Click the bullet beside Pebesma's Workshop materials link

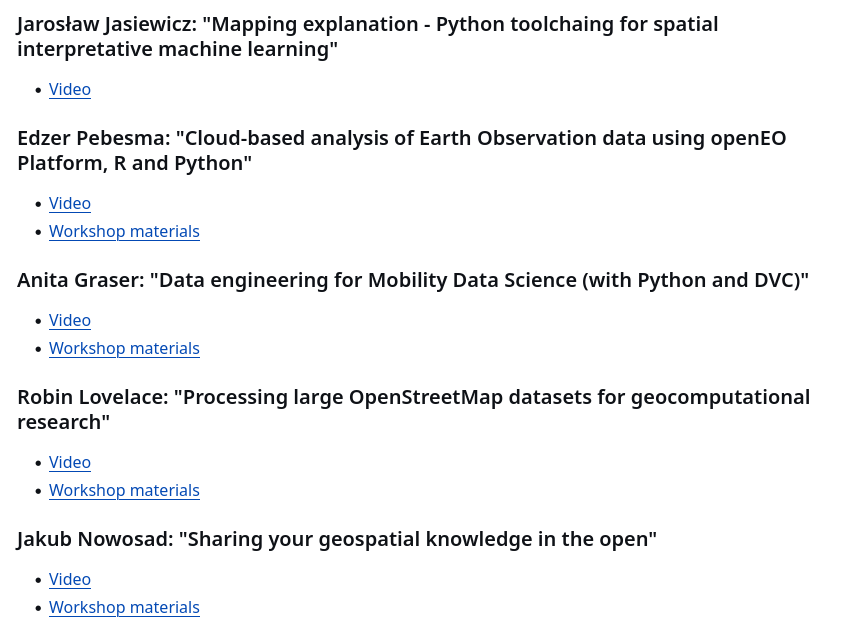(x=38, y=232)
